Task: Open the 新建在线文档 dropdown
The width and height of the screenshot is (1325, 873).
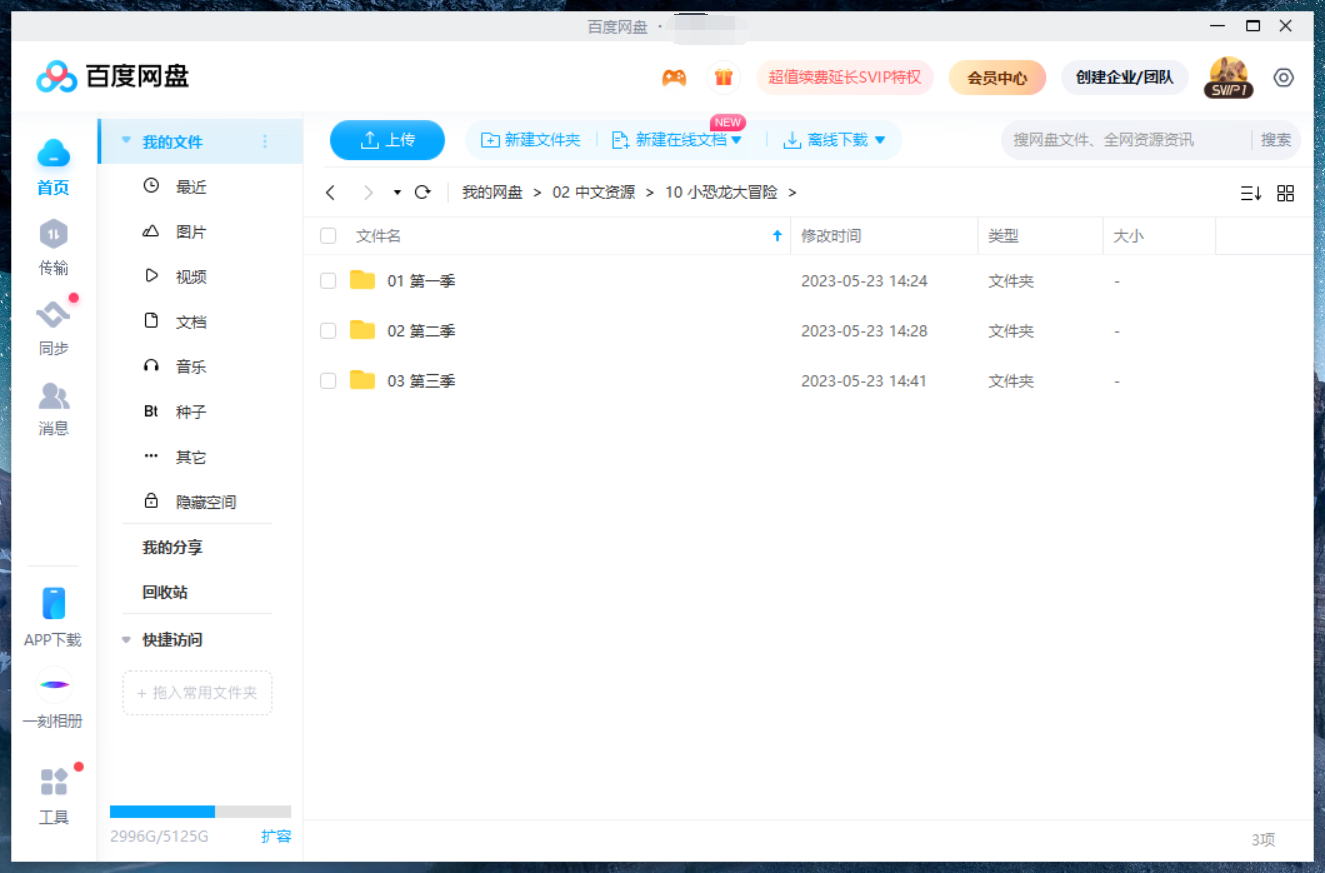Action: 736,140
